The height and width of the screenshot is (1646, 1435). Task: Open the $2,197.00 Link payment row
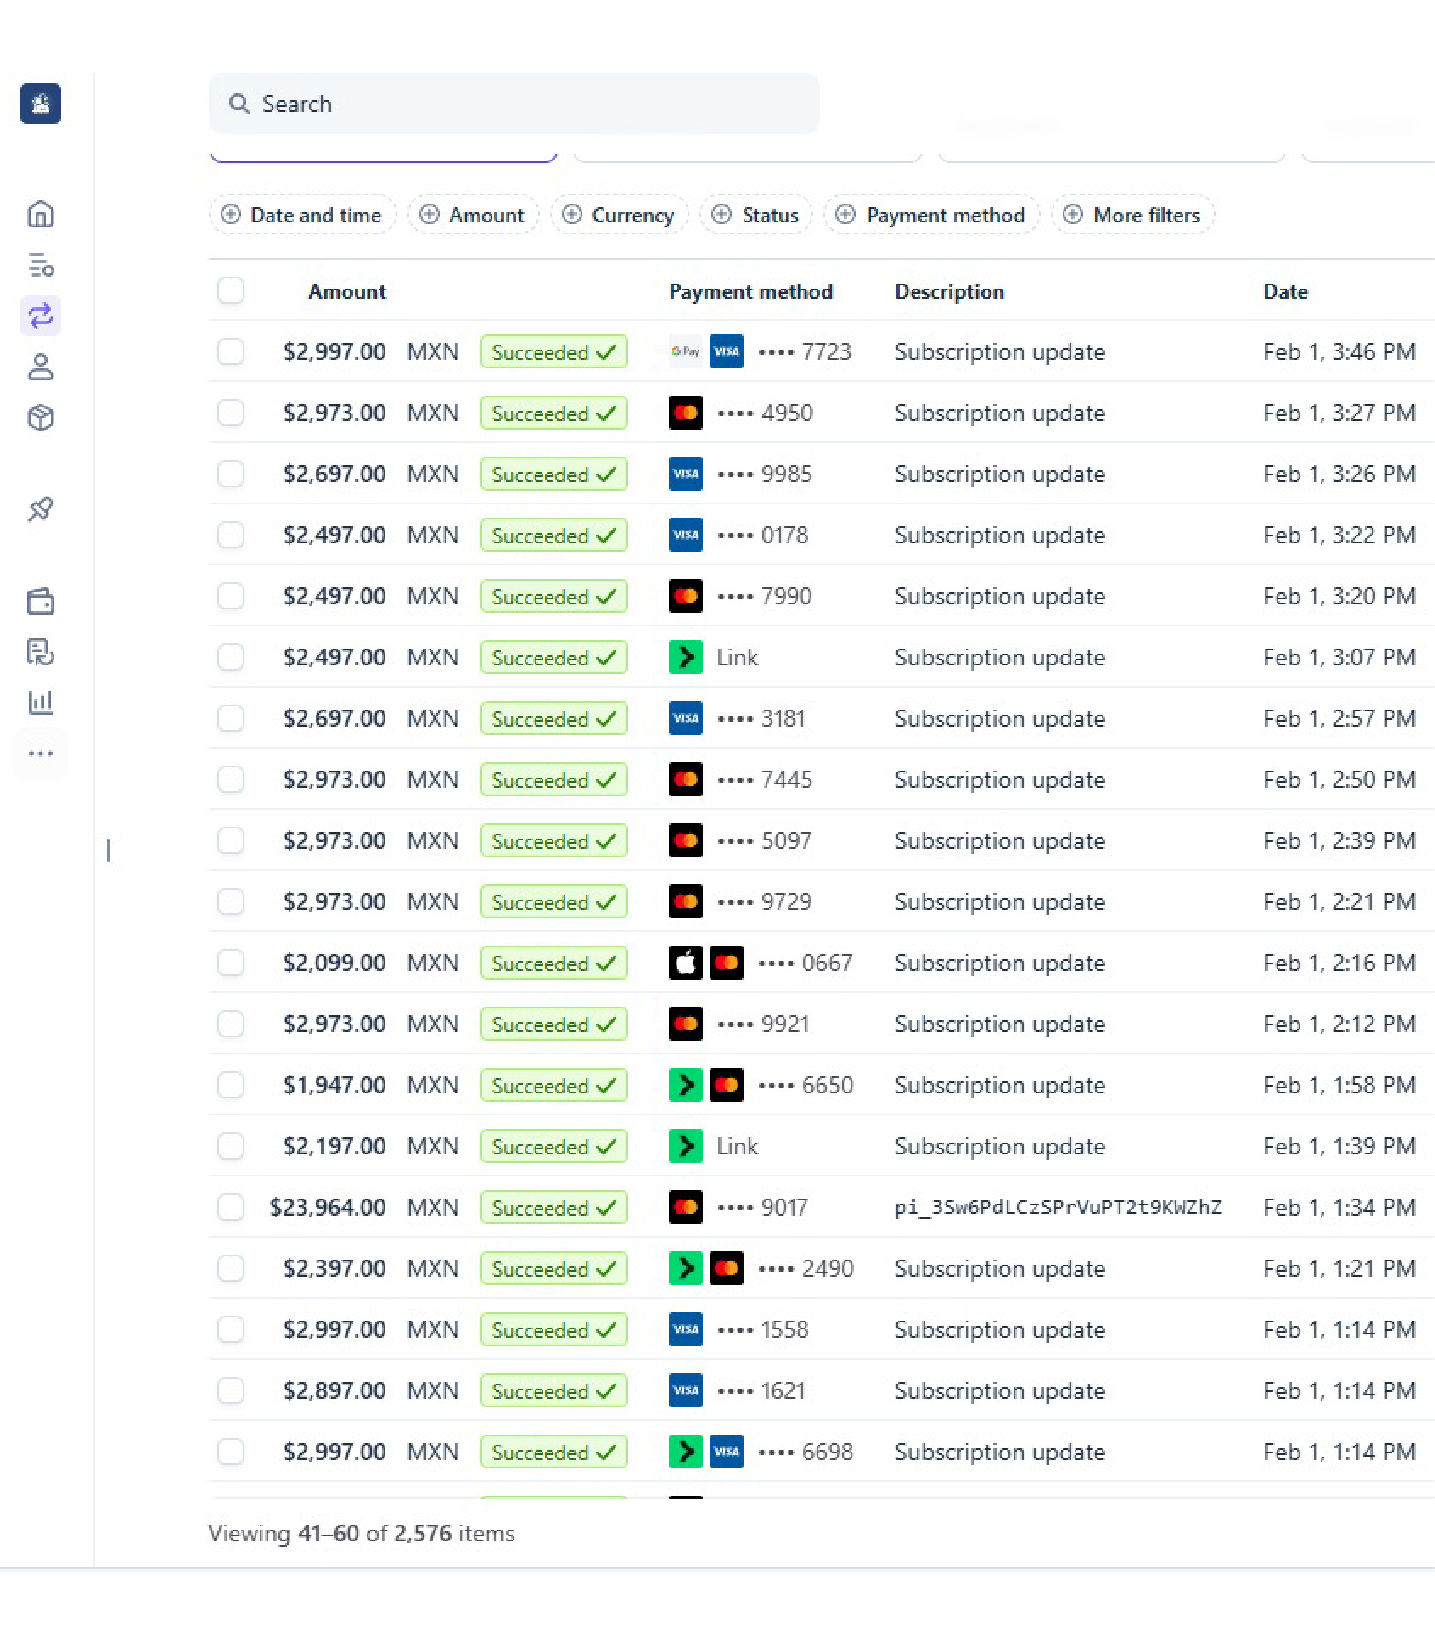821,1146
